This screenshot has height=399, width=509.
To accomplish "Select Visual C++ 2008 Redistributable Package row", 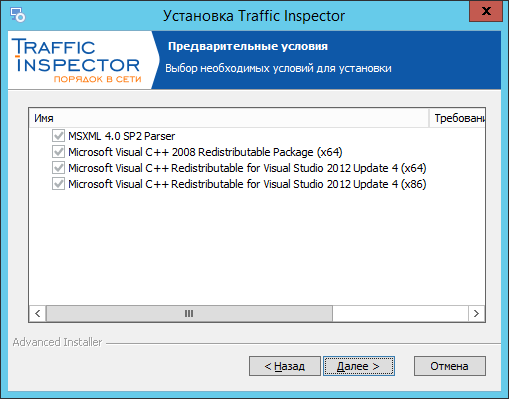I will [x=205, y=152].
